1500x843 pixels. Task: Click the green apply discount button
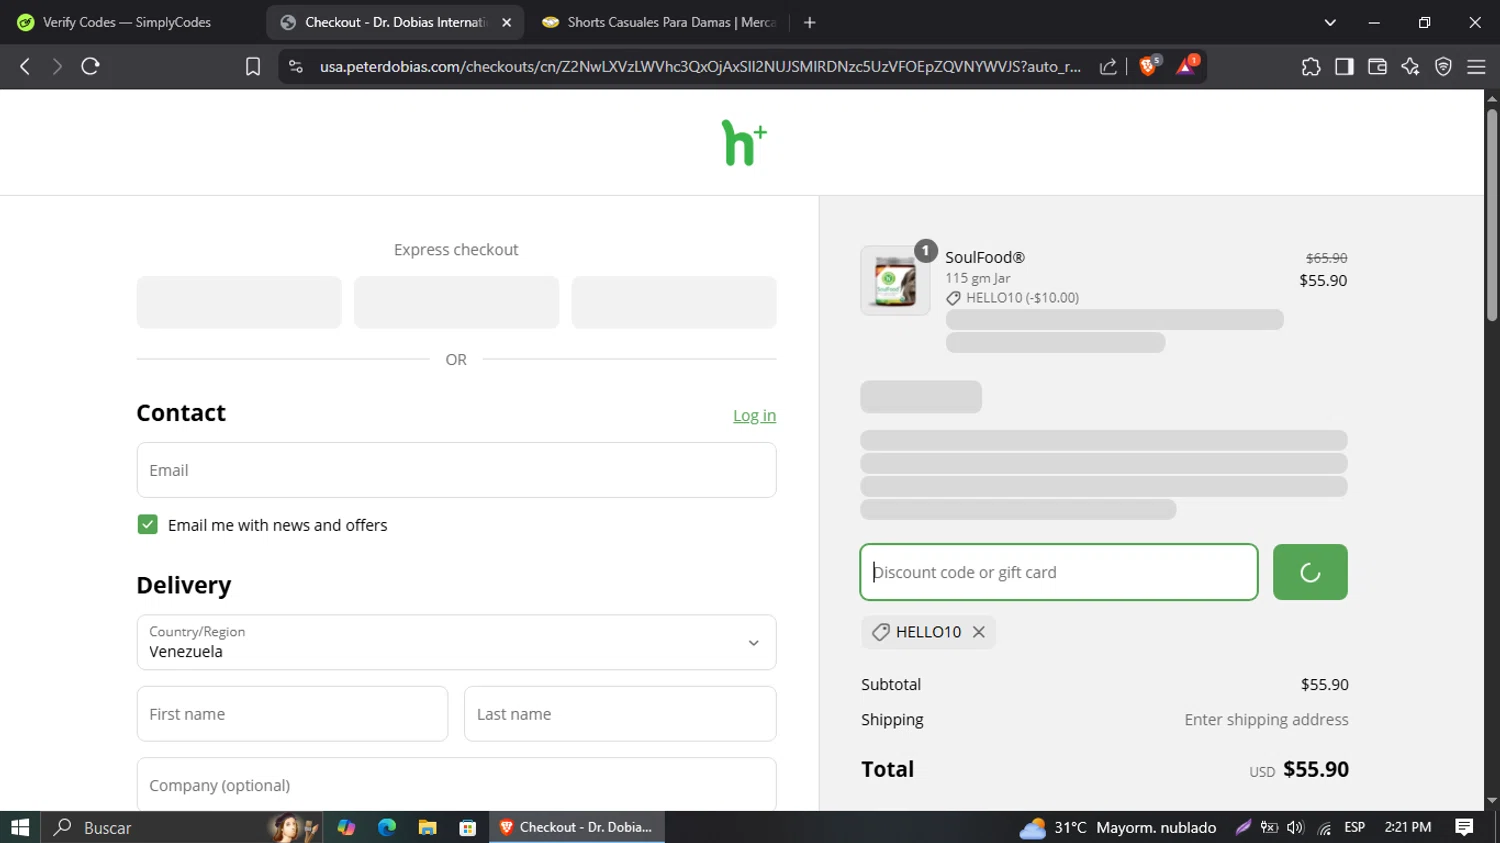point(1310,572)
